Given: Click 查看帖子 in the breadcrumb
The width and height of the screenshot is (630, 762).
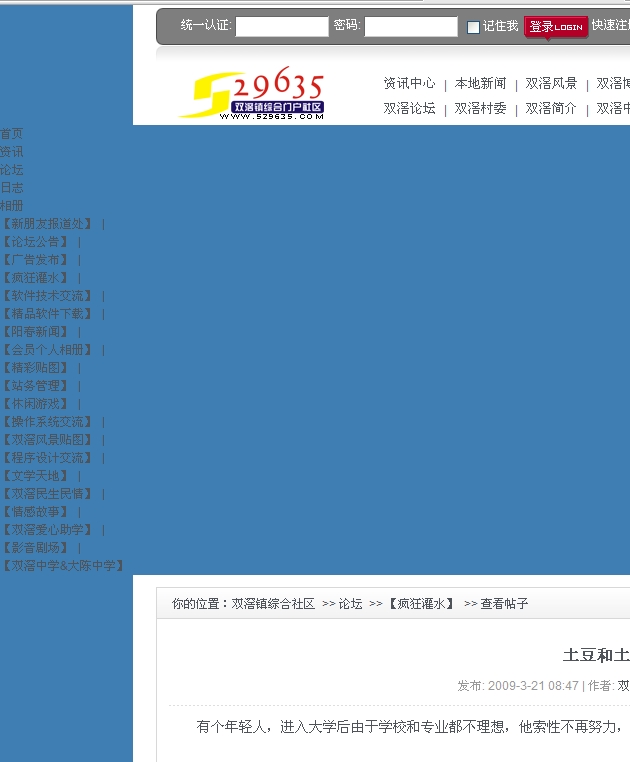Looking at the screenshot, I should [x=504, y=604].
